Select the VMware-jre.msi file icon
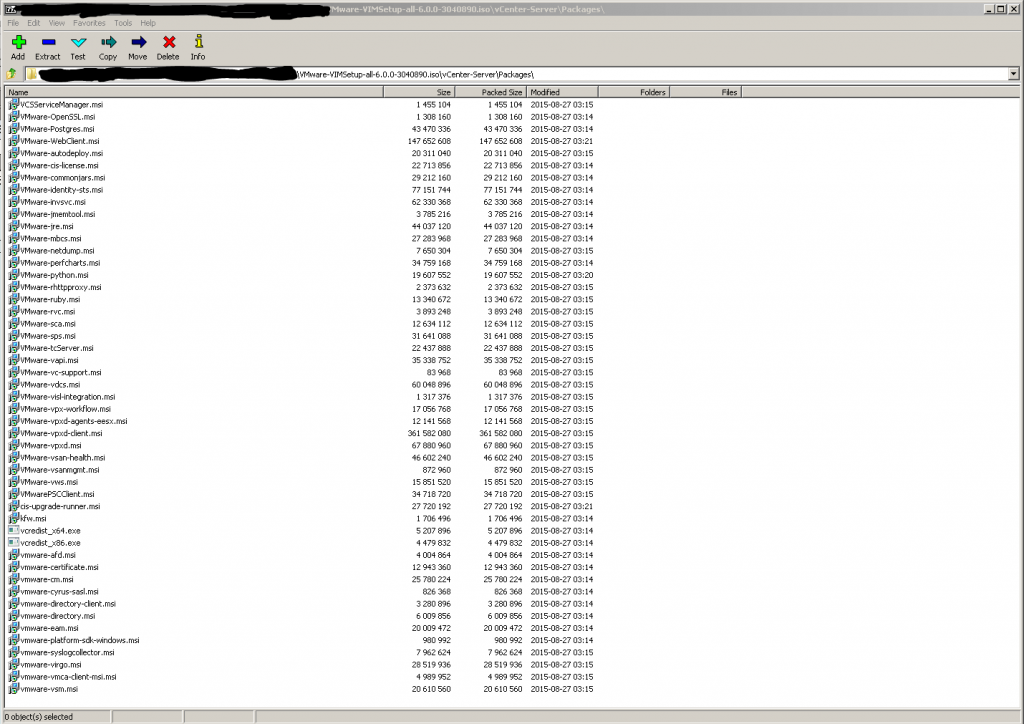1024x724 pixels. tap(13, 226)
